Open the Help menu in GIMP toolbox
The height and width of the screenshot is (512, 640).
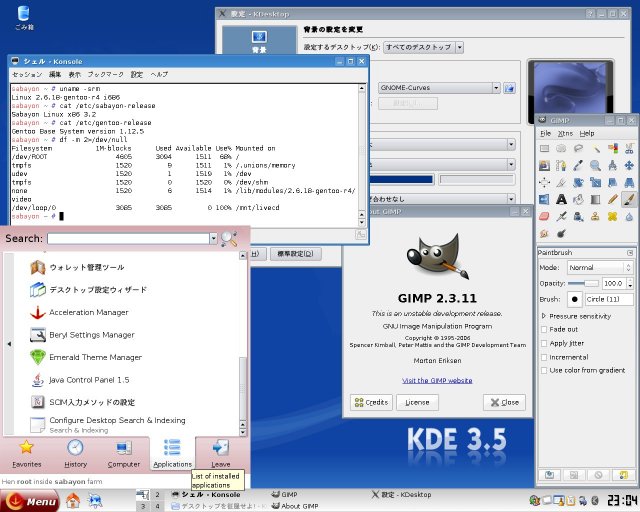click(587, 134)
